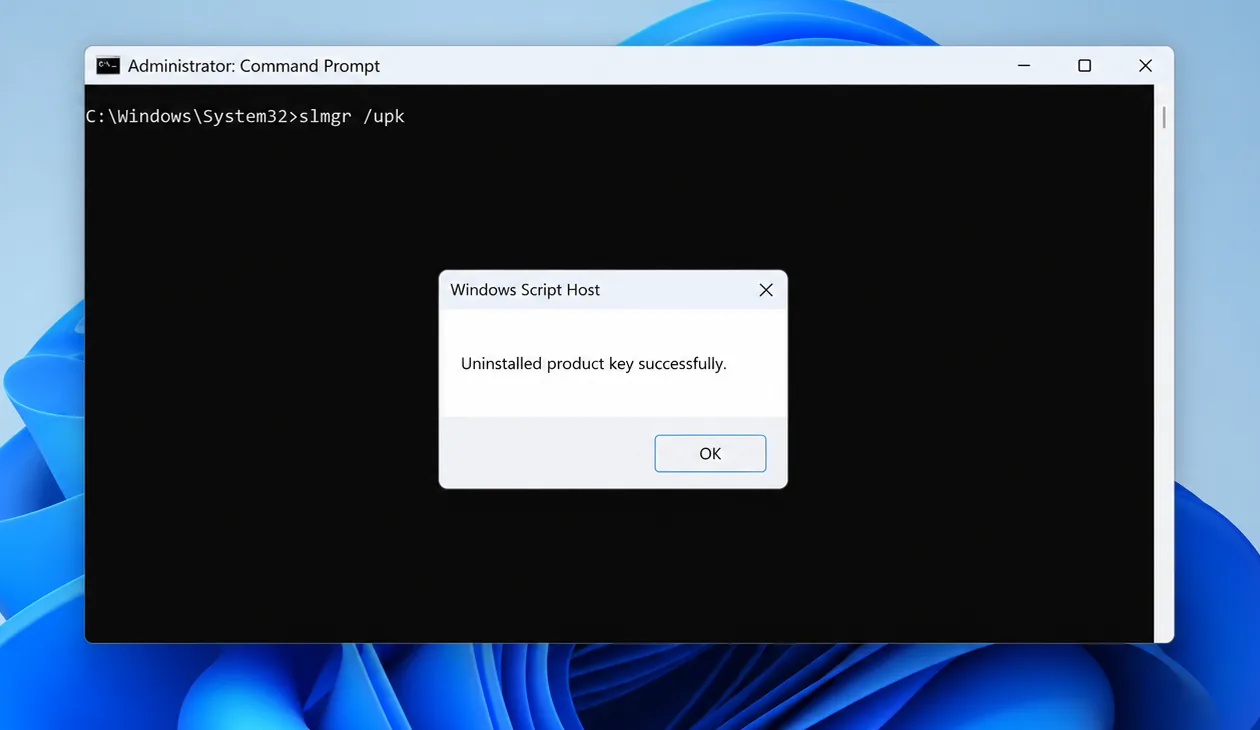The height and width of the screenshot is (730, 1260).
Task: Click the "Uninstalled product key successfully." message
Action: 594,364
